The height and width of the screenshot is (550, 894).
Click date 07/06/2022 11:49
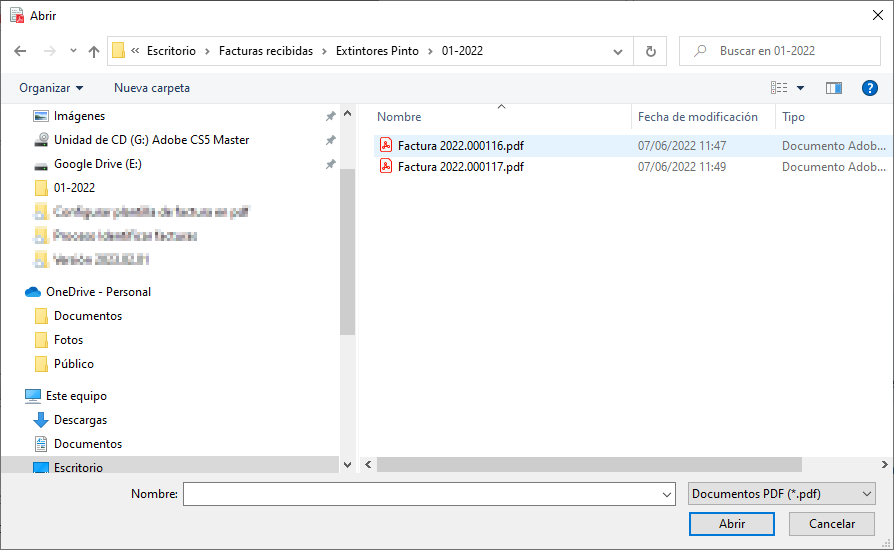coord(682,167)
